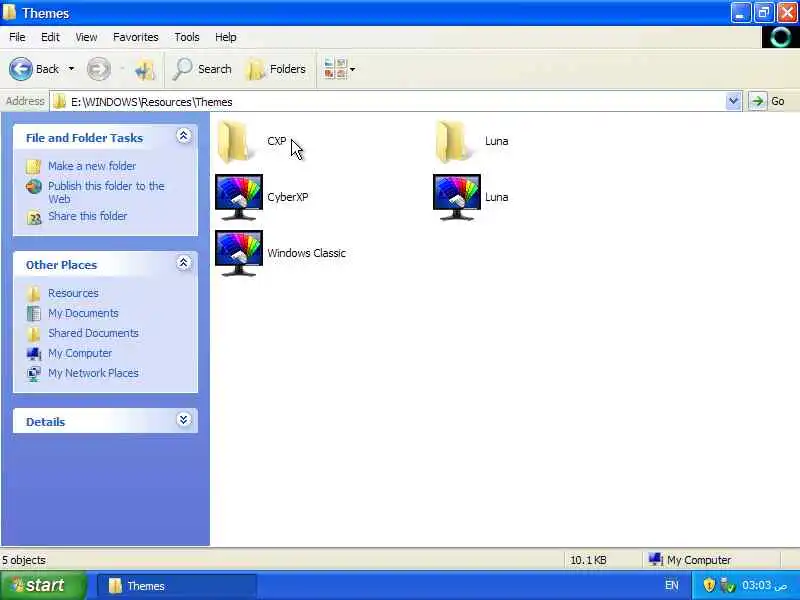The width and height of the screenshot is (800, 600).
Task: Open the Favorites menu
Action: pyautogui.click(x=136, y=37)
